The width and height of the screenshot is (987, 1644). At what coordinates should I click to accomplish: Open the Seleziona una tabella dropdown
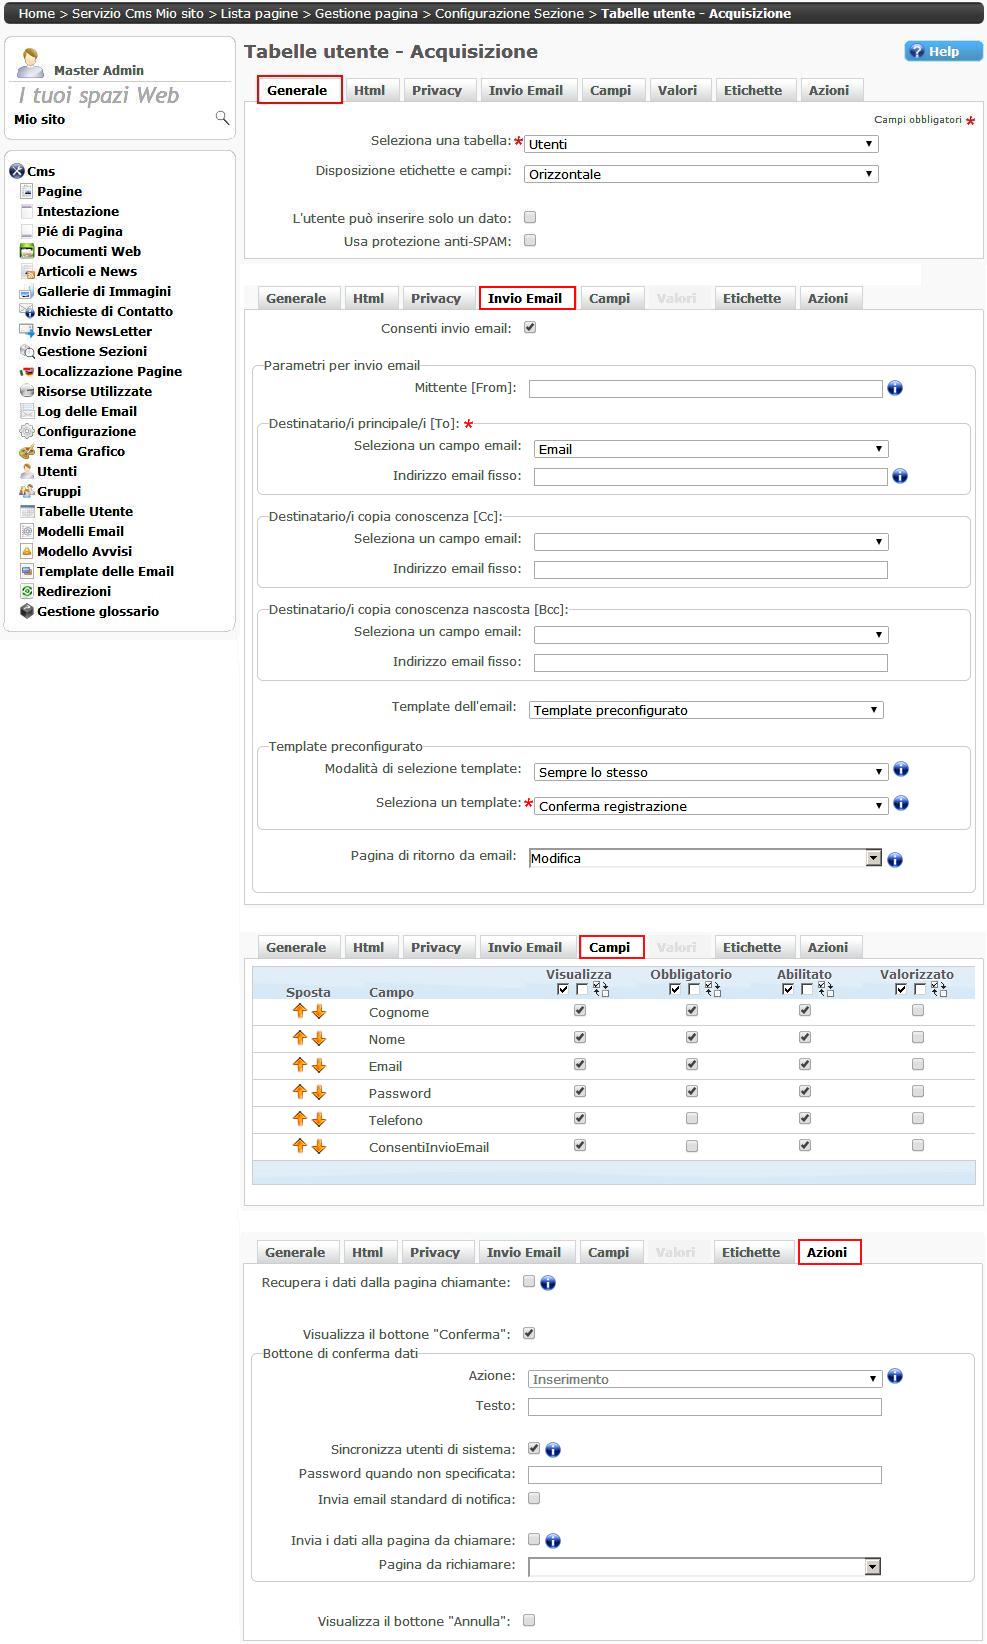coord(701,144)
